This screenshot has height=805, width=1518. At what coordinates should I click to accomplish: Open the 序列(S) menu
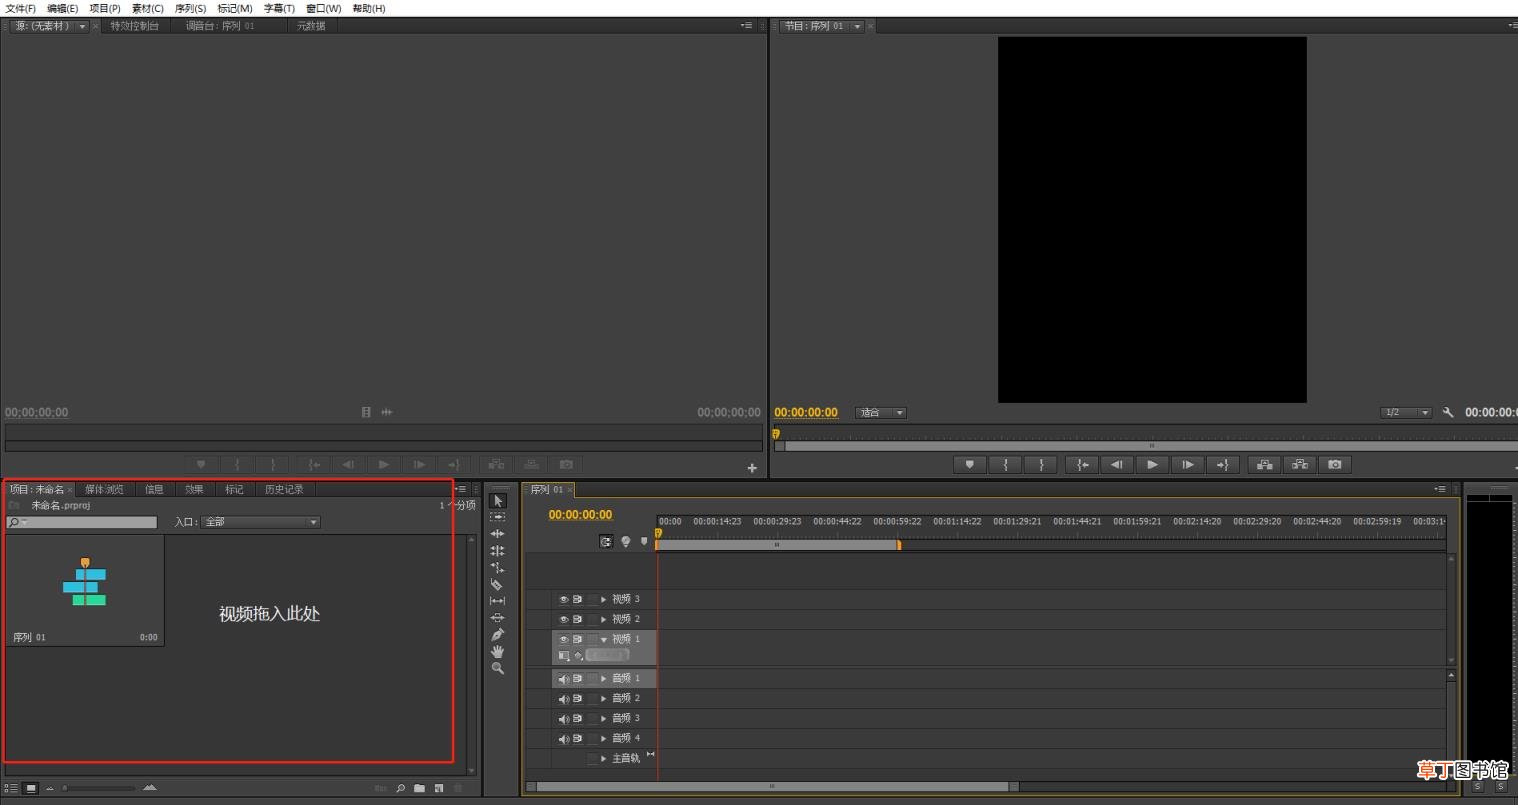point(190,8)
